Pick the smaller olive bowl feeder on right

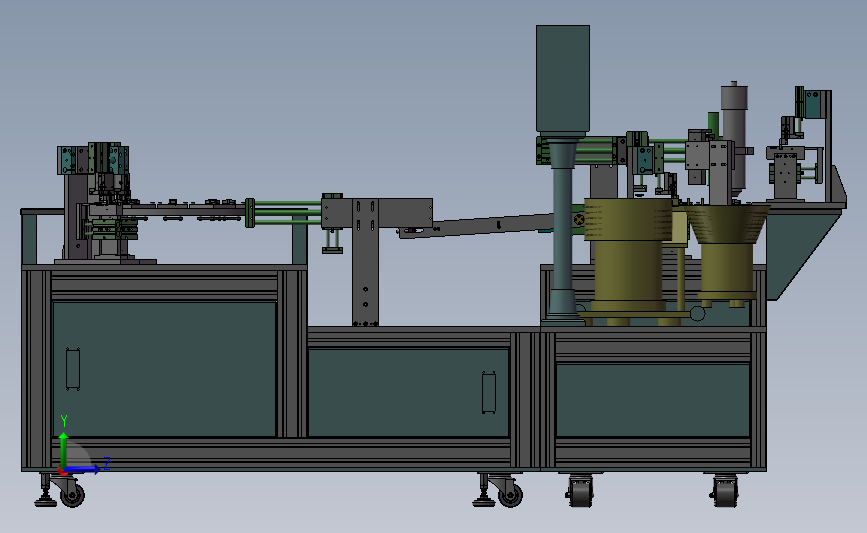click(x=728, y=253)
